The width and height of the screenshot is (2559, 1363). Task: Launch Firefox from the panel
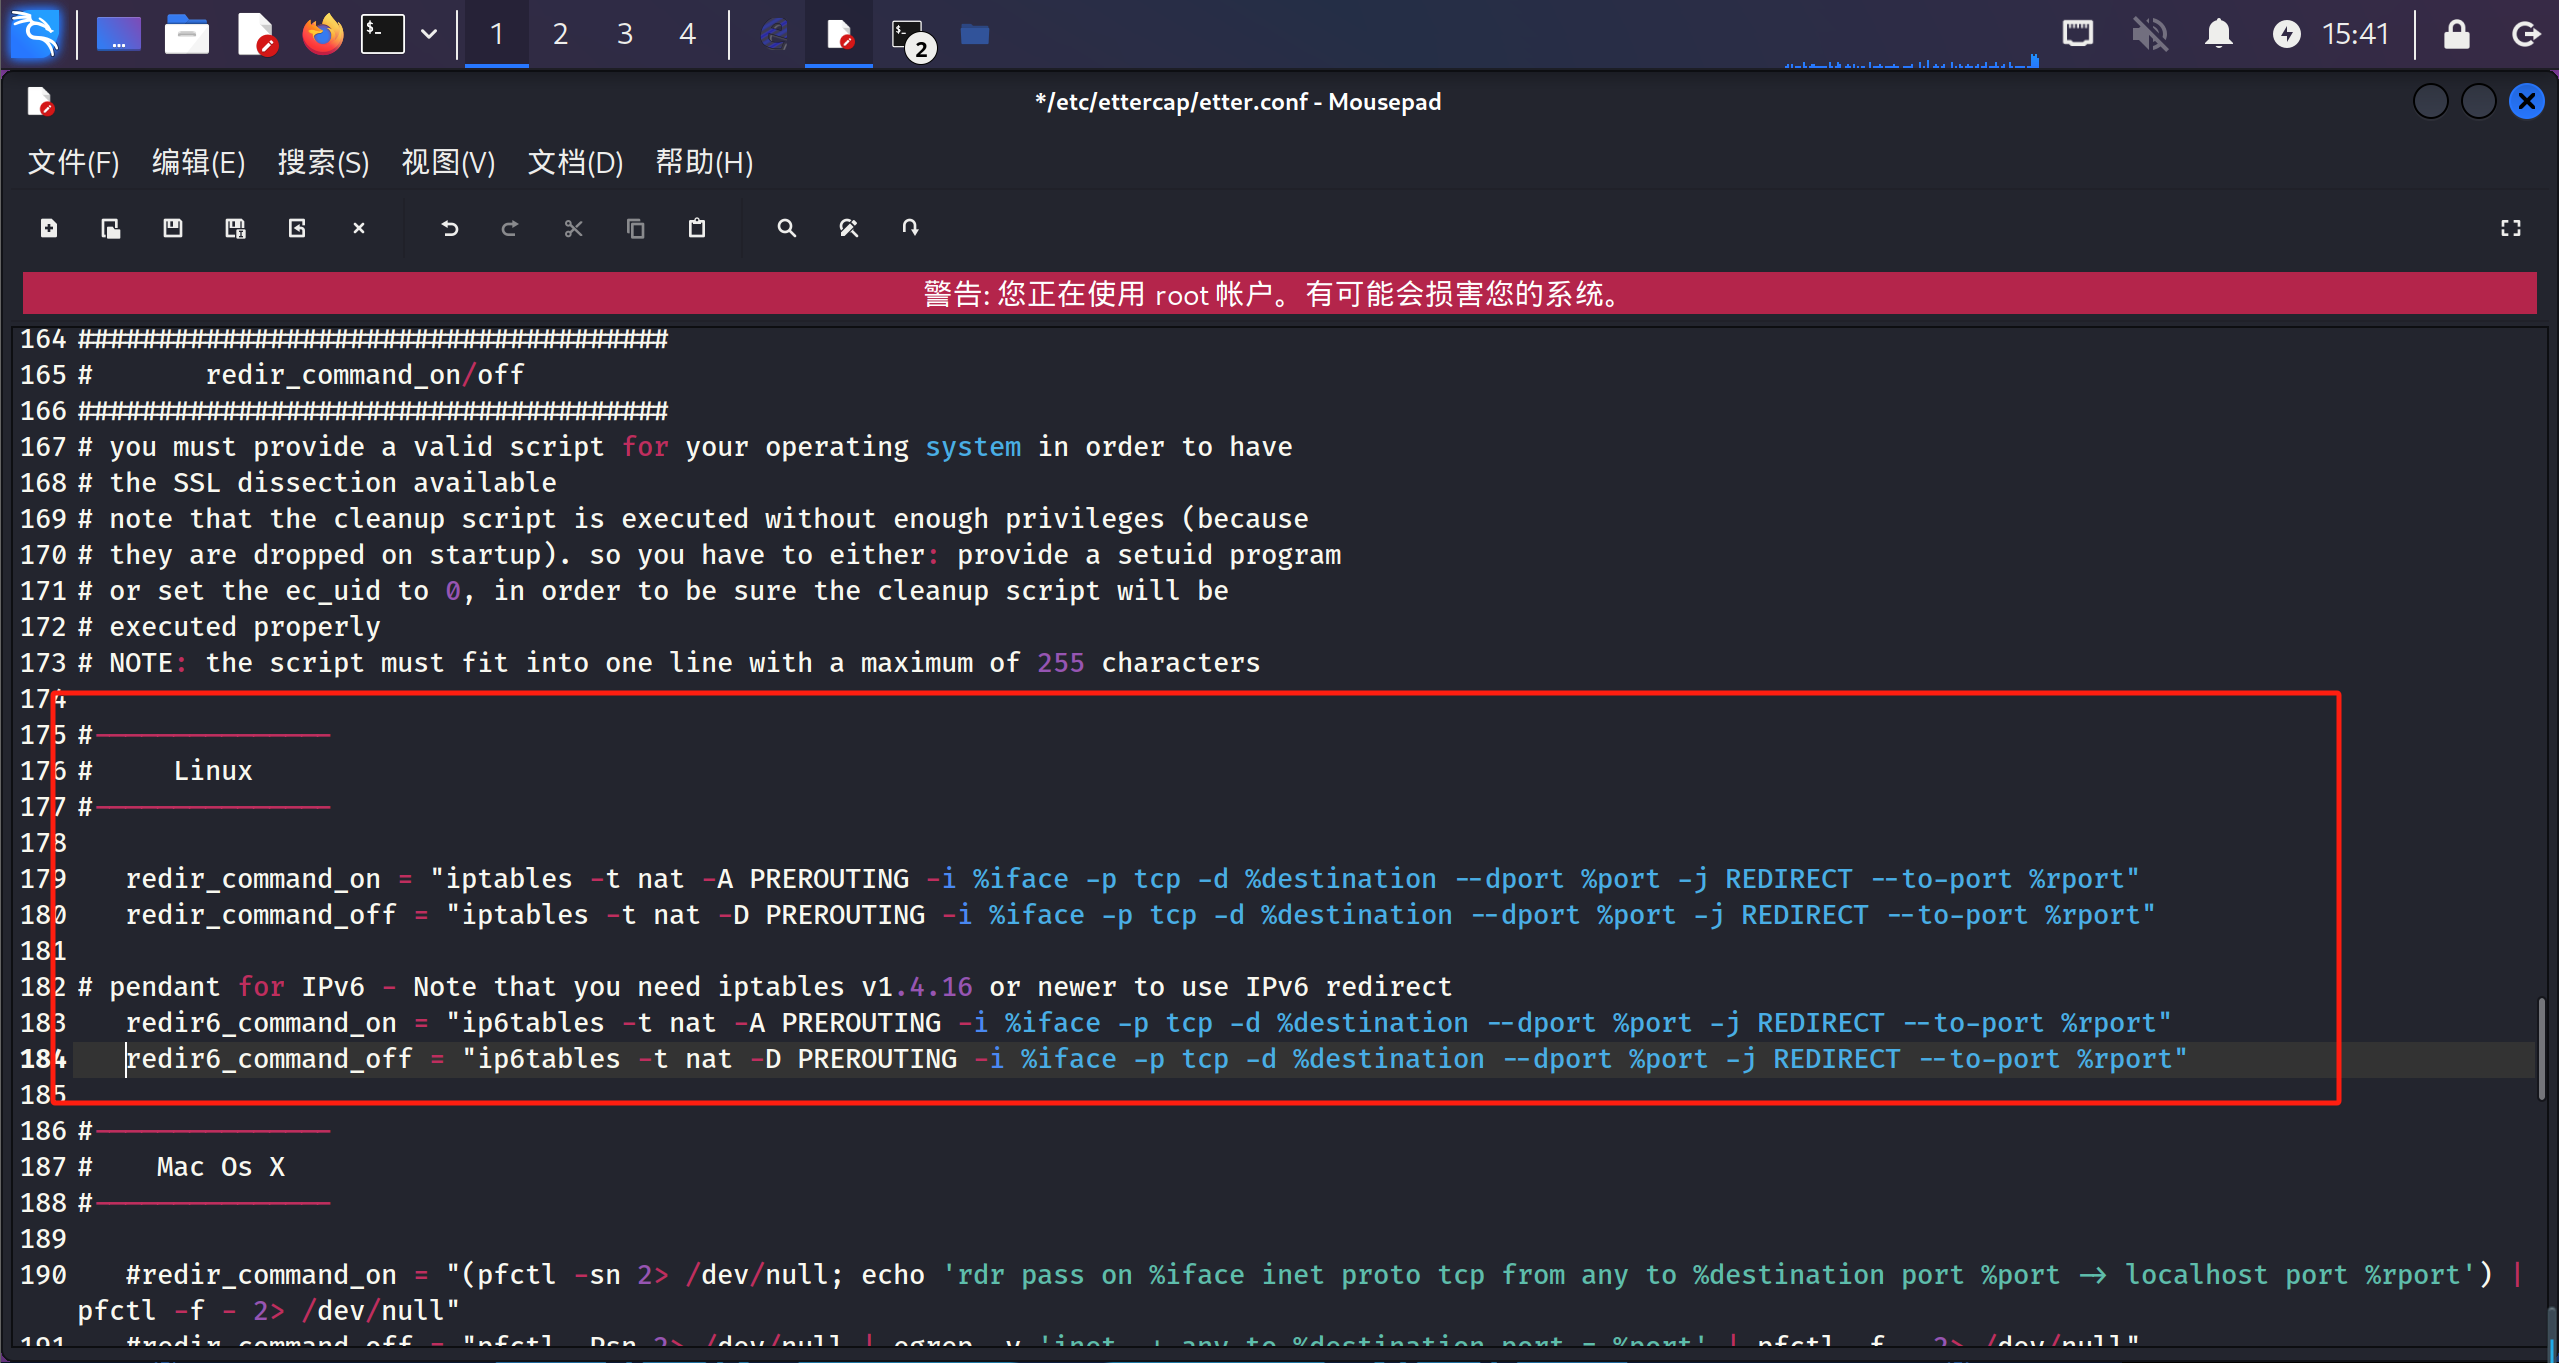322,35
